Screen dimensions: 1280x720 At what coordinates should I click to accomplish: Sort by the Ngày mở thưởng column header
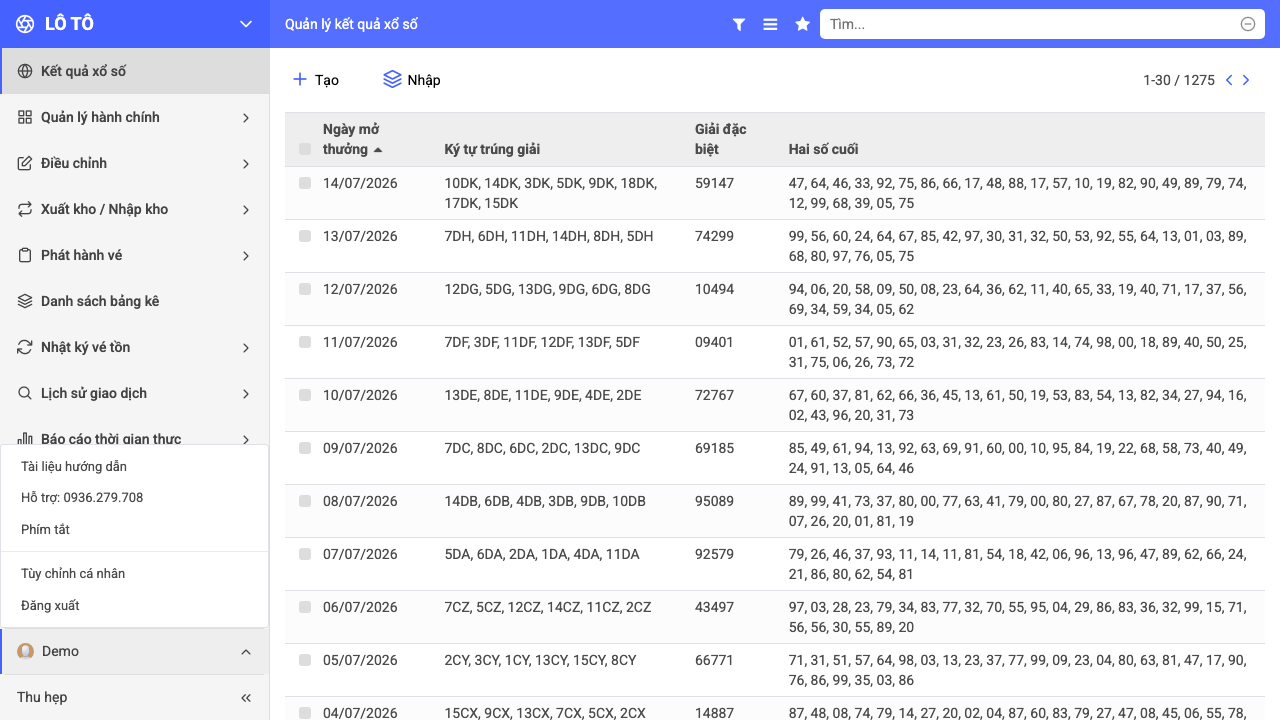click(x=352, y=139)
